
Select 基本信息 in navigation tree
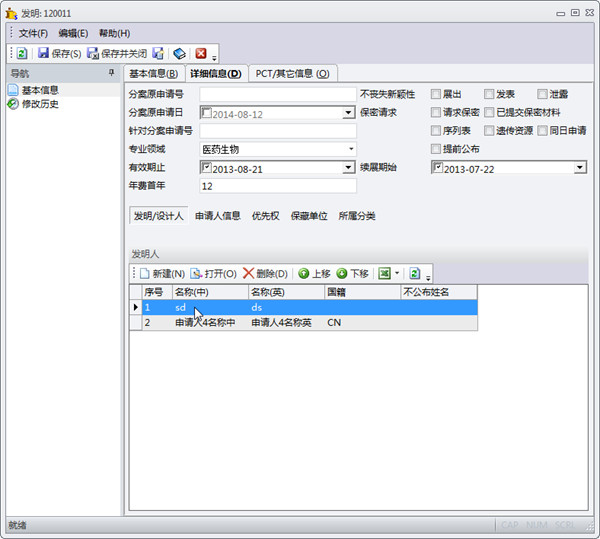[40, 90]
